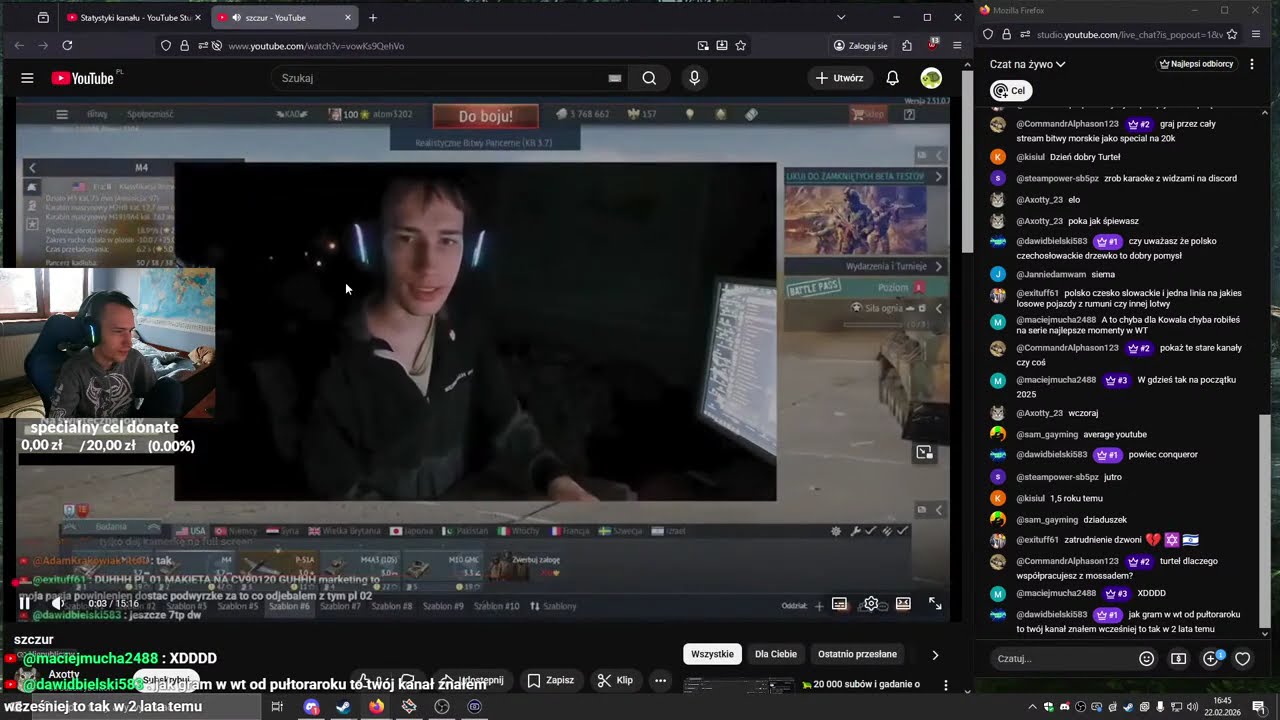The width and height of the screenshot is (1280, 720).
Task: Click the chat window vertical scrollbar
Action: tap(1265, 520)
